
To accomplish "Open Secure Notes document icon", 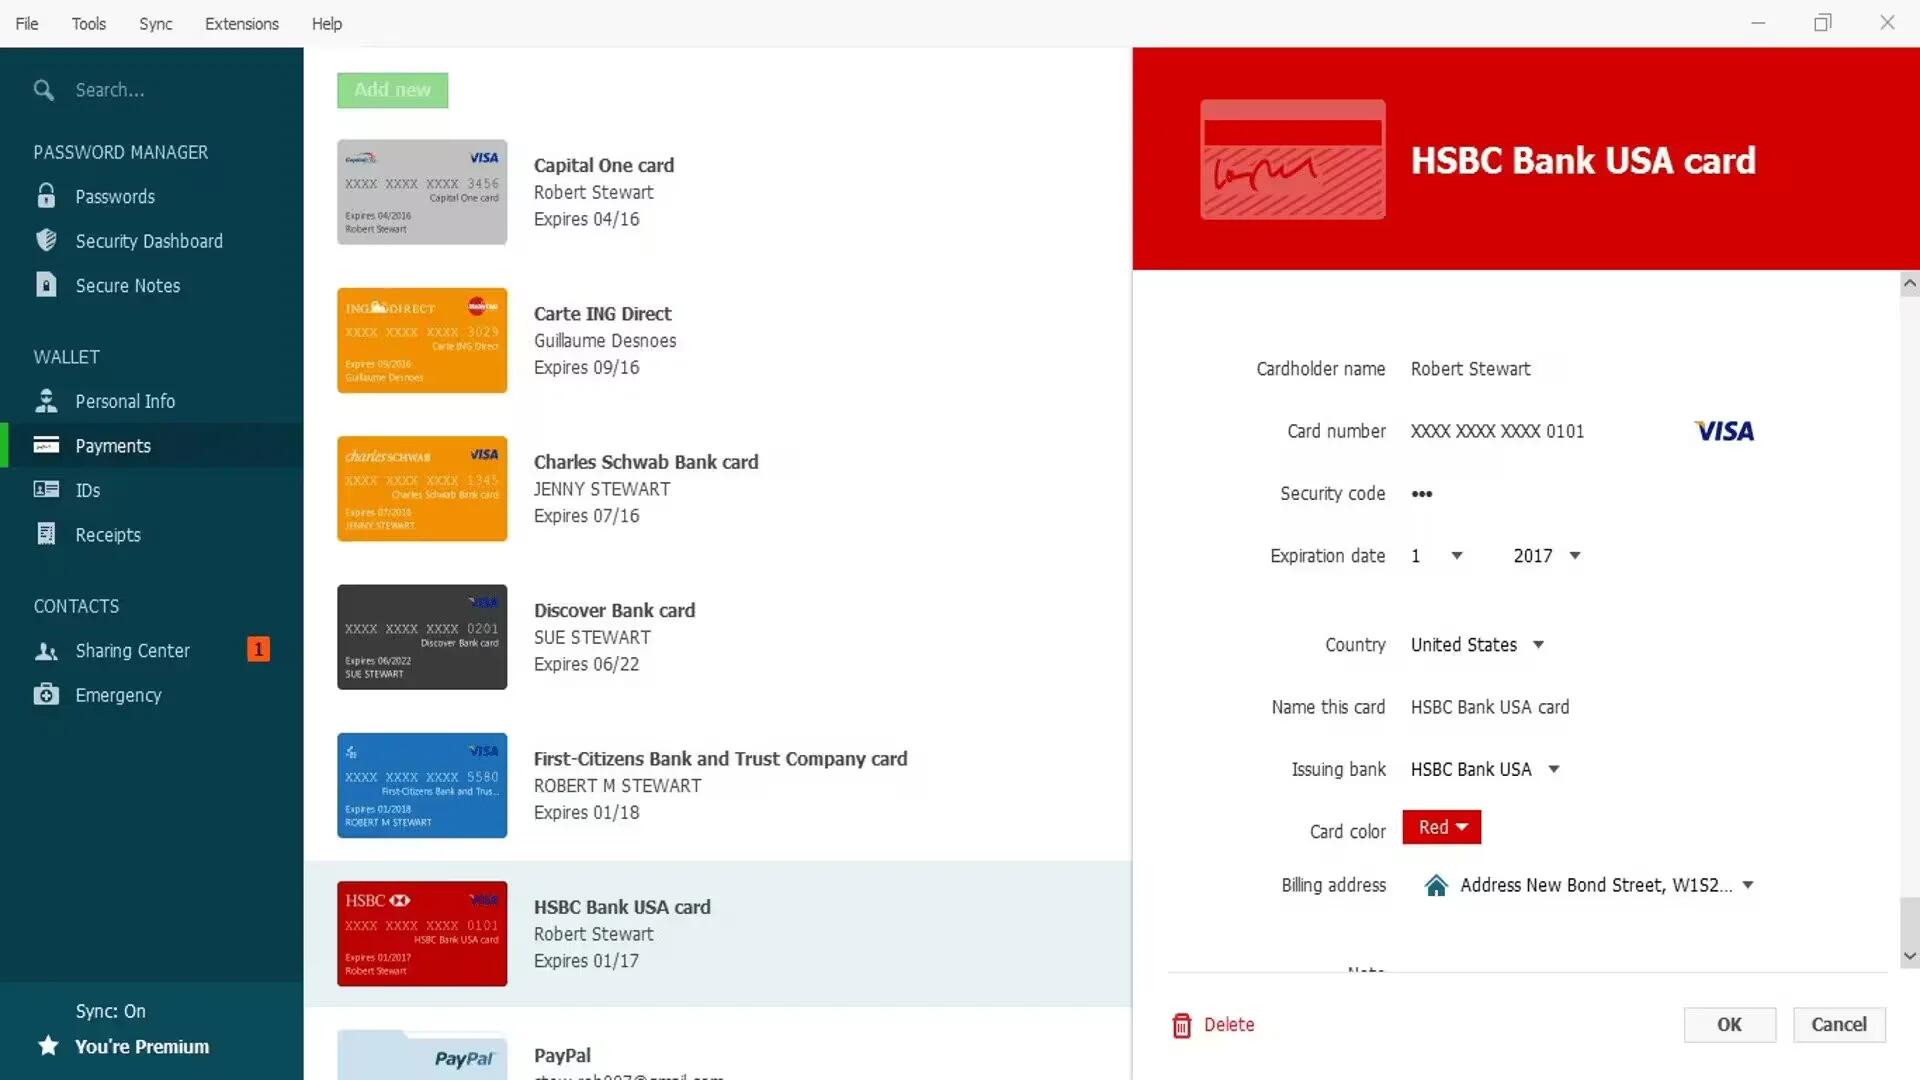I will tap(46, 285).
